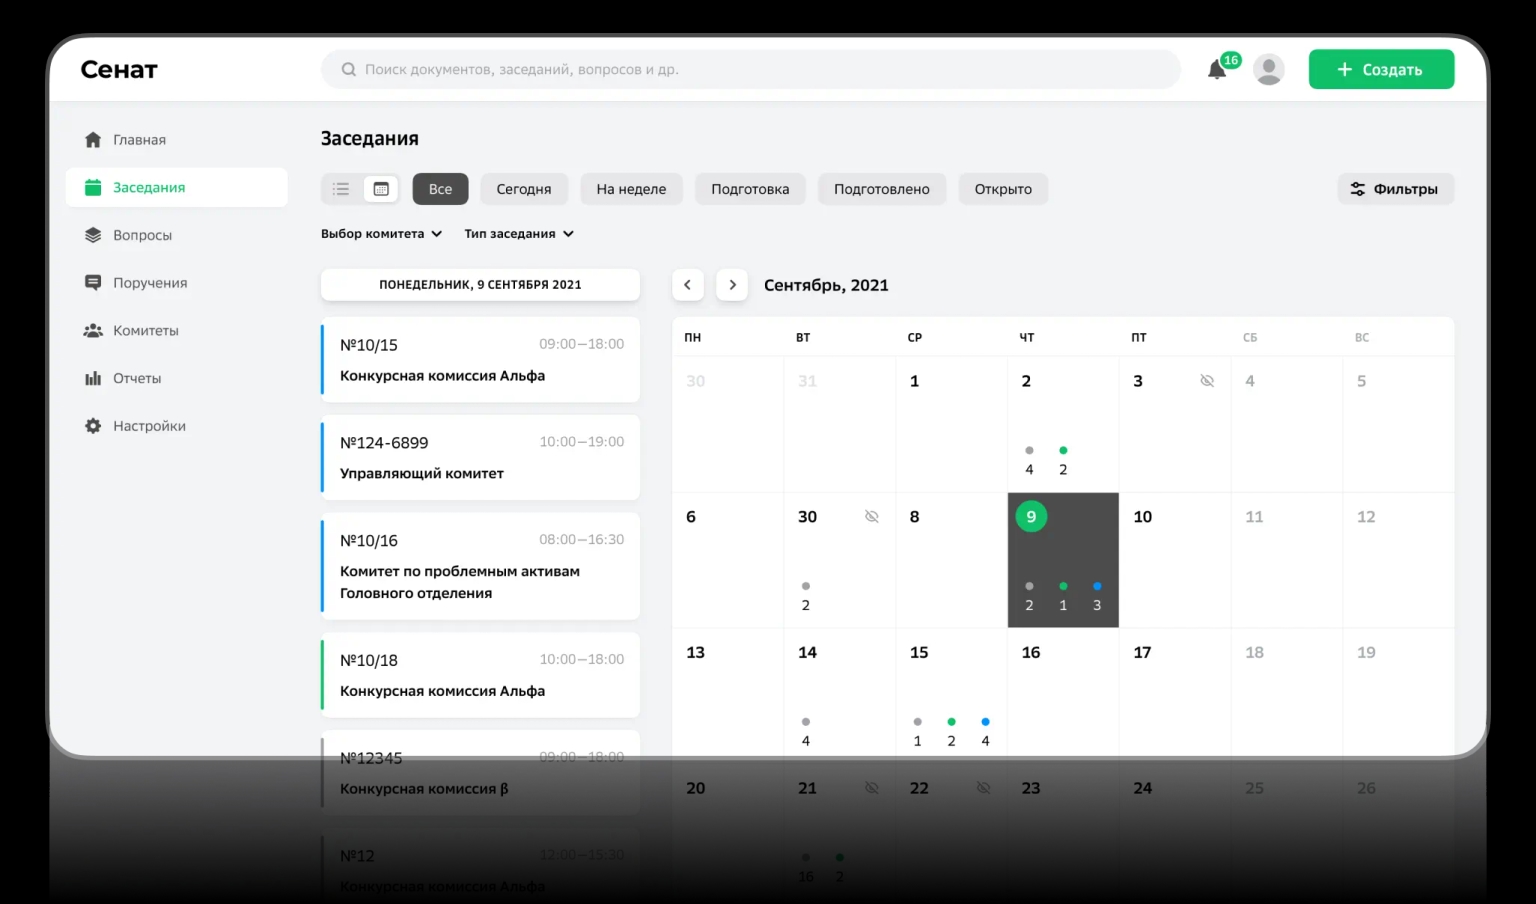Click the green dot count on September 2
This screenshot has width=1536, height=904.
pyautogui.click(x=1063, y=461)
